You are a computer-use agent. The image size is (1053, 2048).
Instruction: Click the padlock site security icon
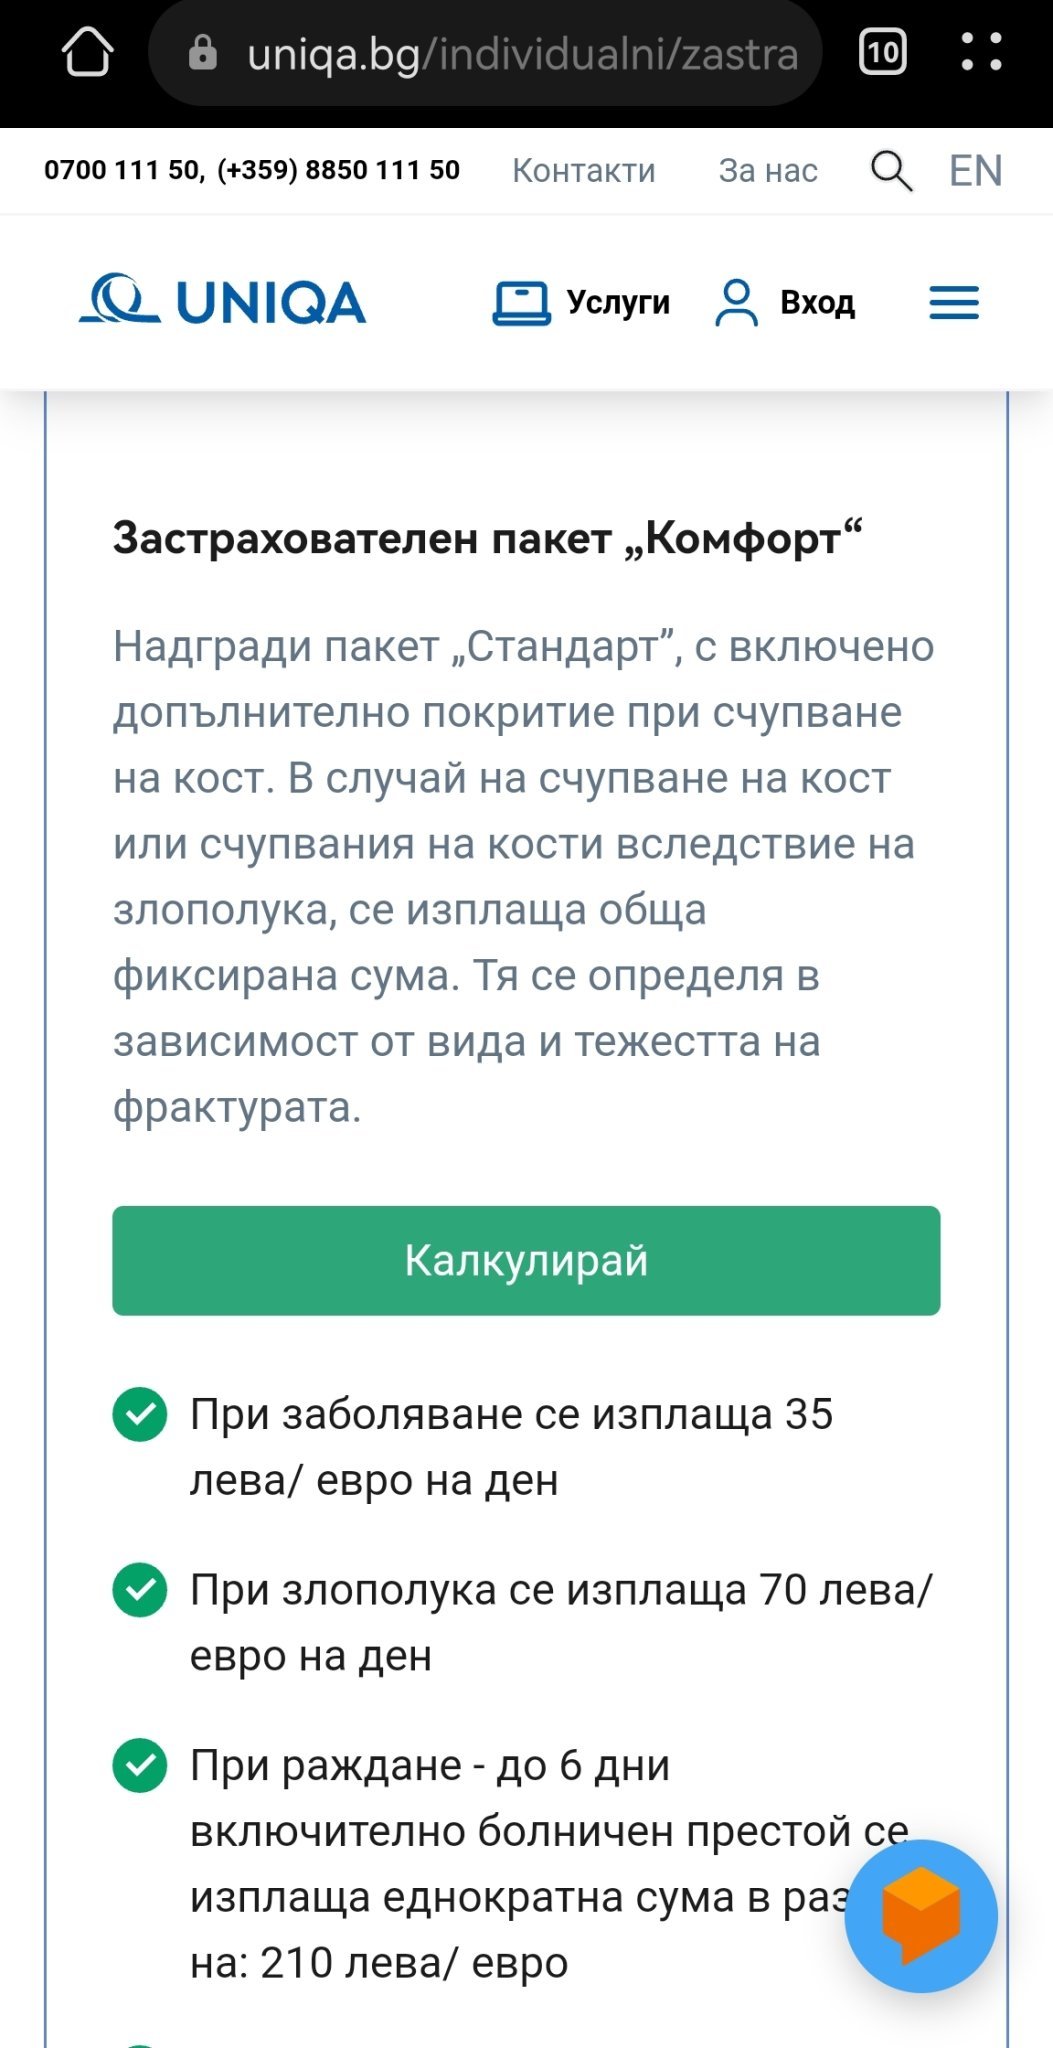(x=203, y=52)
